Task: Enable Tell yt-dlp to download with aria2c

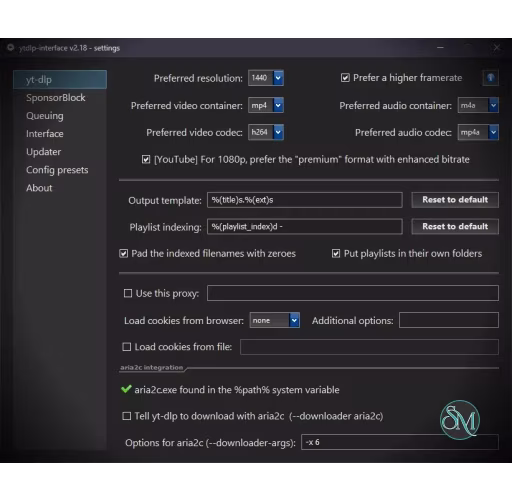Action: coord(127,416)
